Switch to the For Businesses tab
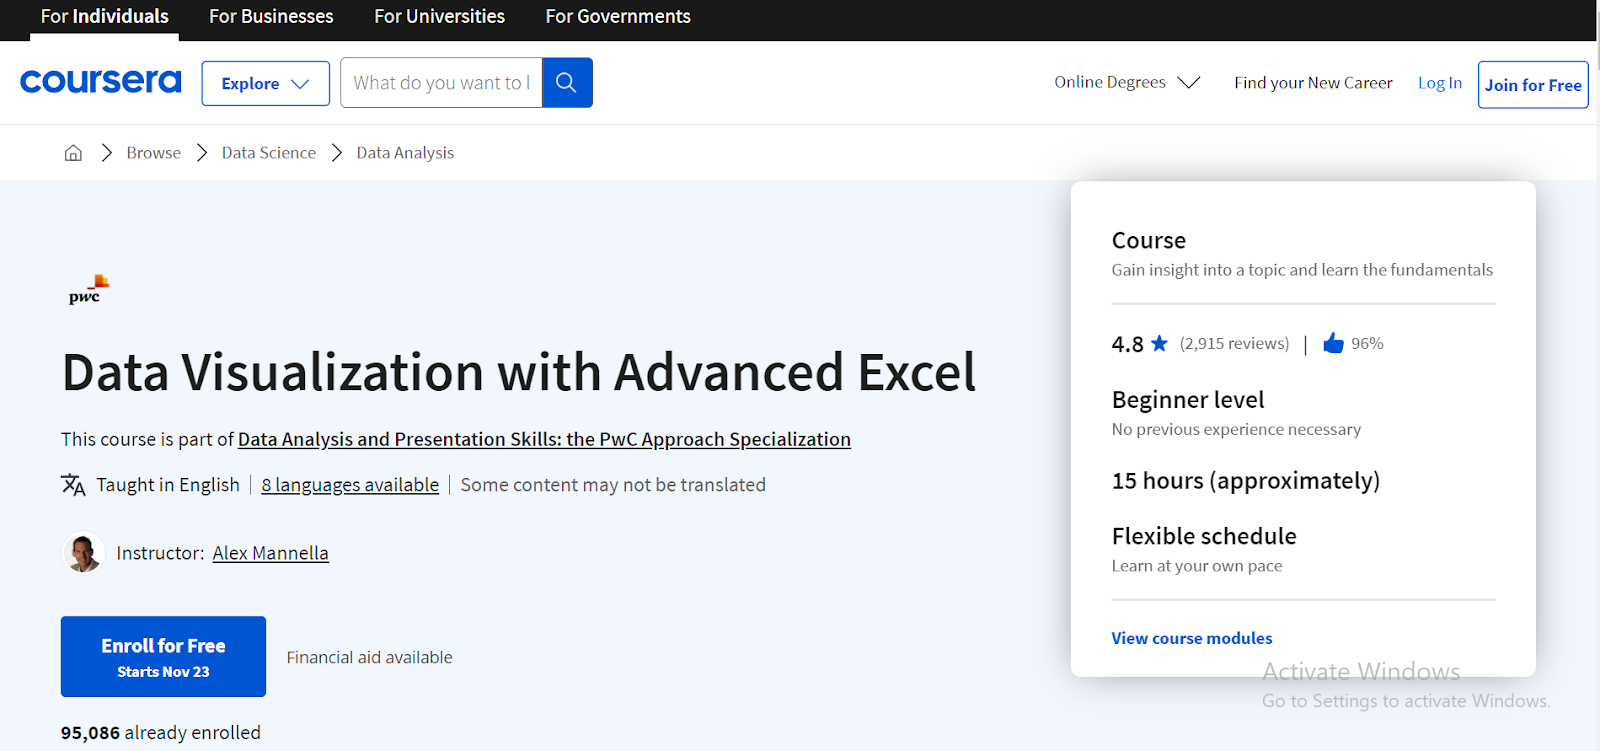This screenshot has width=1600, height=751. [x=271, y=17]
